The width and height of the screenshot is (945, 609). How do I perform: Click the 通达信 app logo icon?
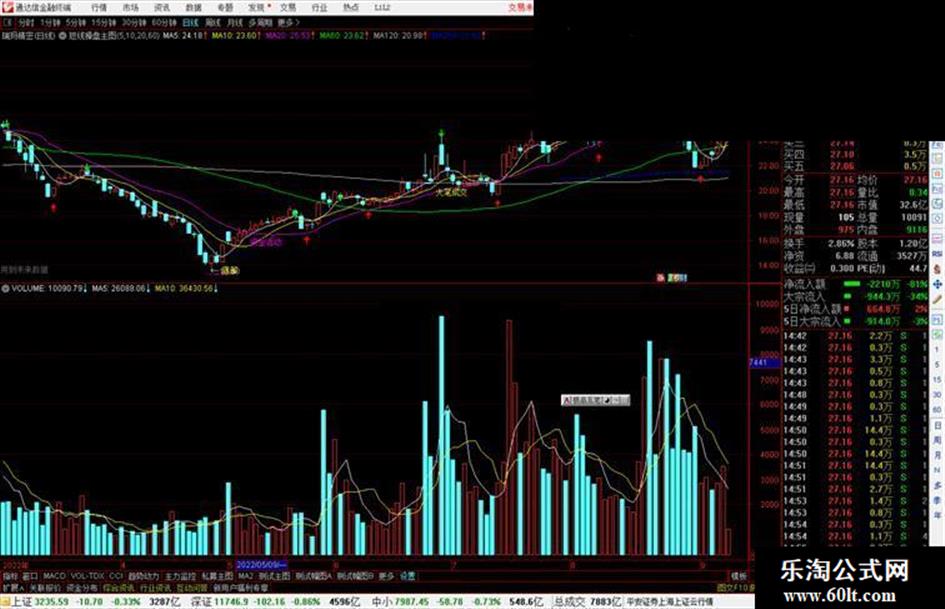pyautogui.click(x=7, y=7)
